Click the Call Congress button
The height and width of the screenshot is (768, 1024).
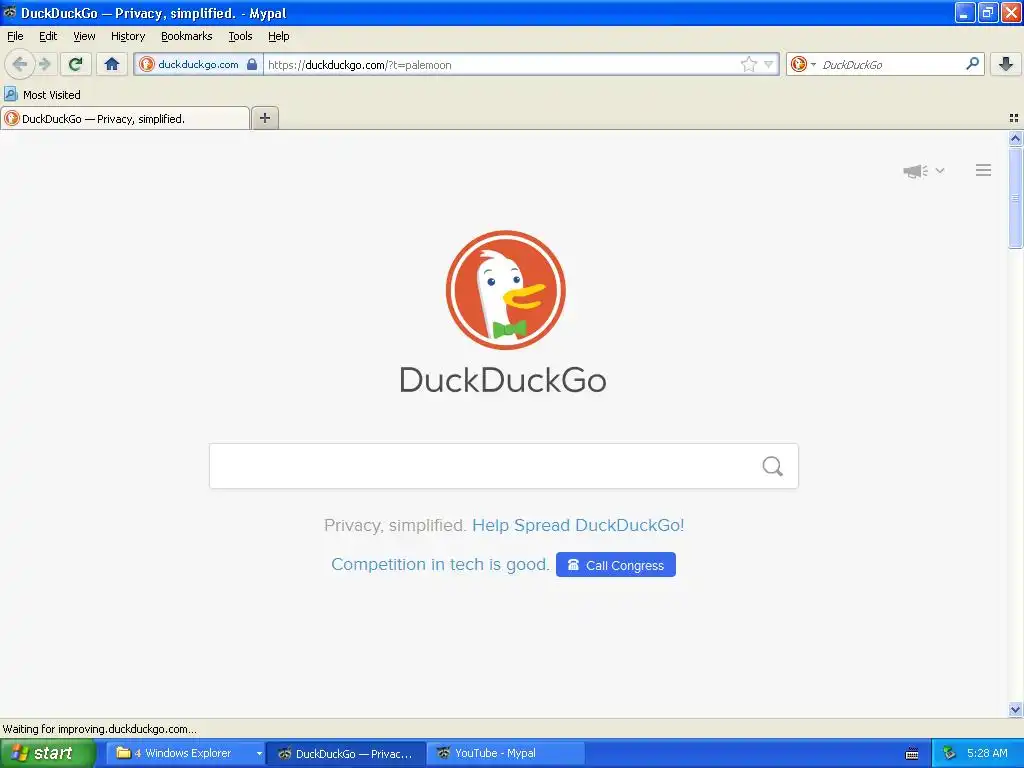[616, 565]
